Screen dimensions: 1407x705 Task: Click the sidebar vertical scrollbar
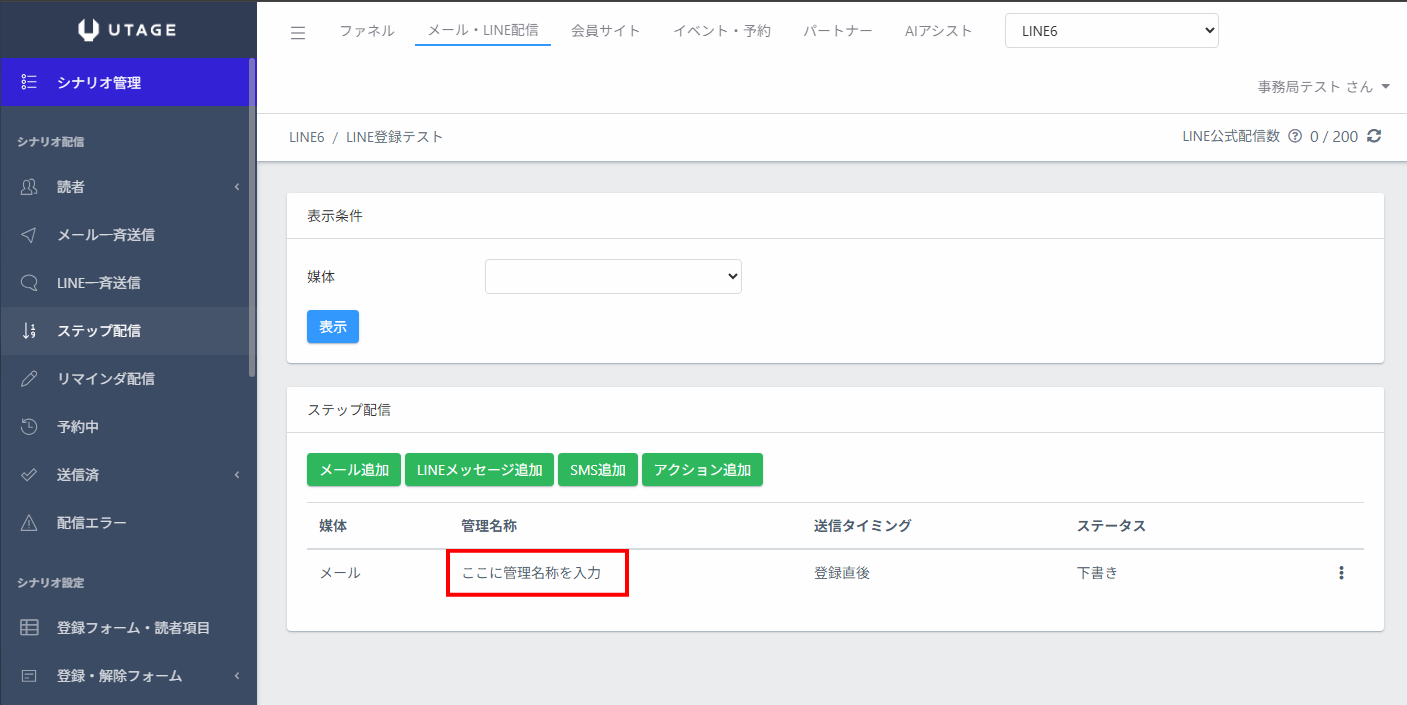(252, 217)
